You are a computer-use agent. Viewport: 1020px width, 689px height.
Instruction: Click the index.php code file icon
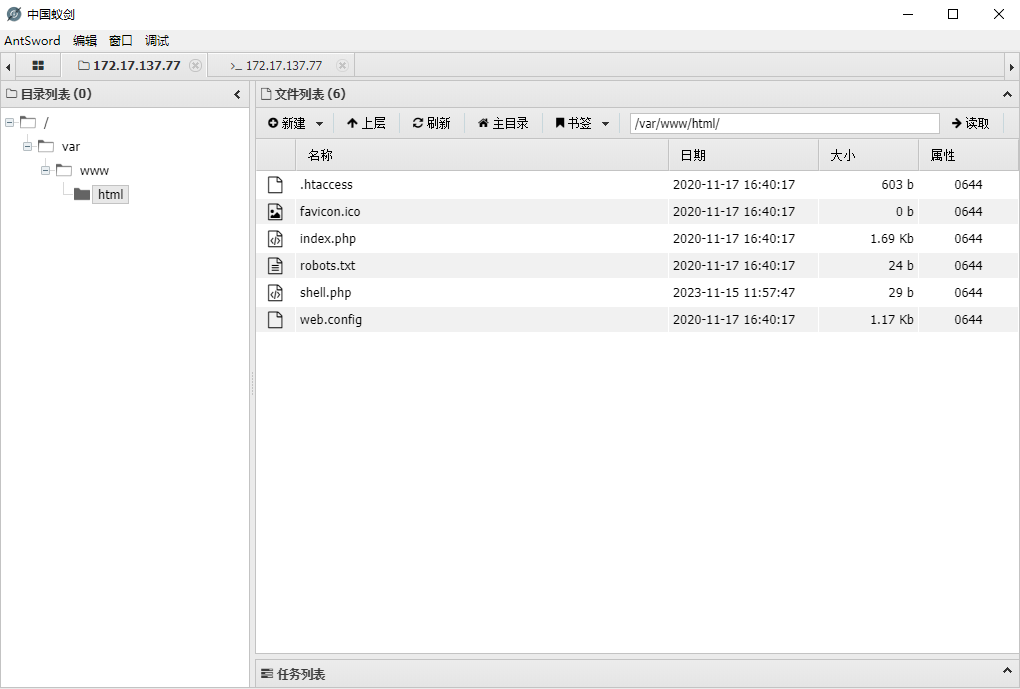(x=276, y=239)
